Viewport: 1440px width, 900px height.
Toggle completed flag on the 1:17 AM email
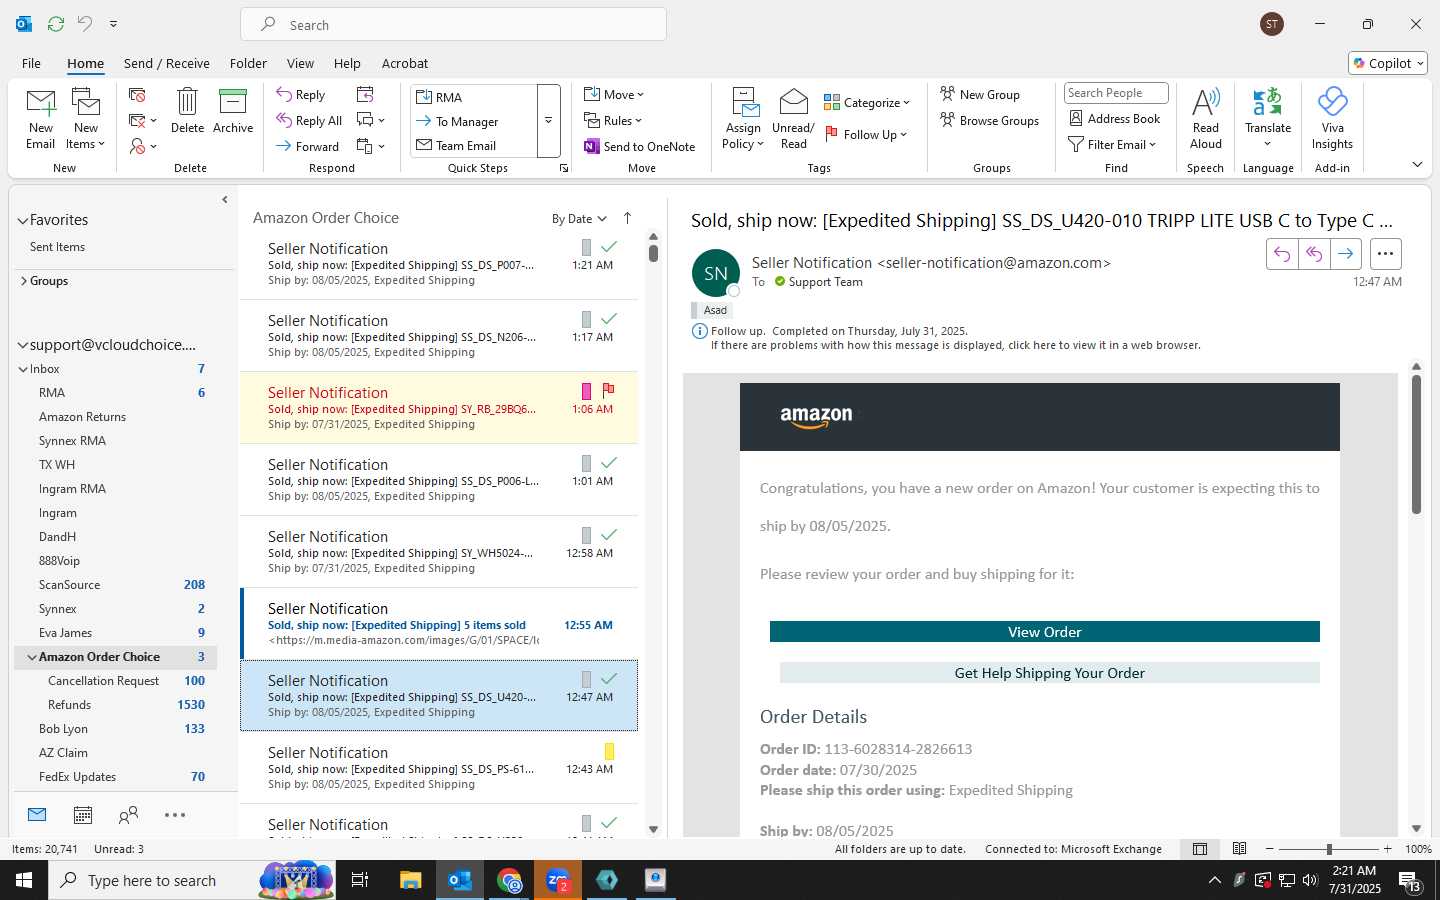coord(609,318)
